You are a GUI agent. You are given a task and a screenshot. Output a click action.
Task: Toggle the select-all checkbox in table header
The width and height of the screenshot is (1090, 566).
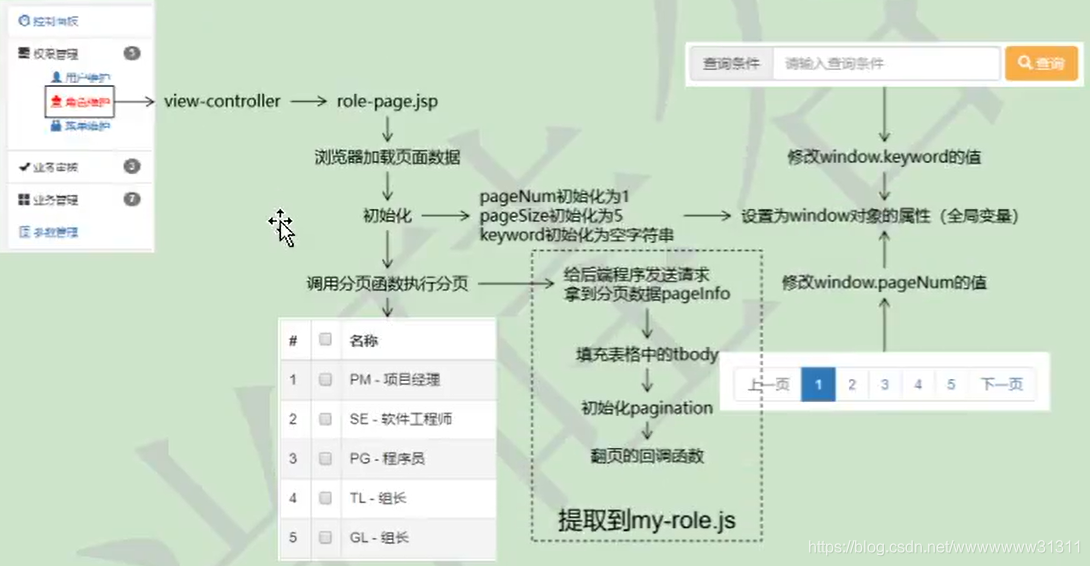[x=325, y=339]
